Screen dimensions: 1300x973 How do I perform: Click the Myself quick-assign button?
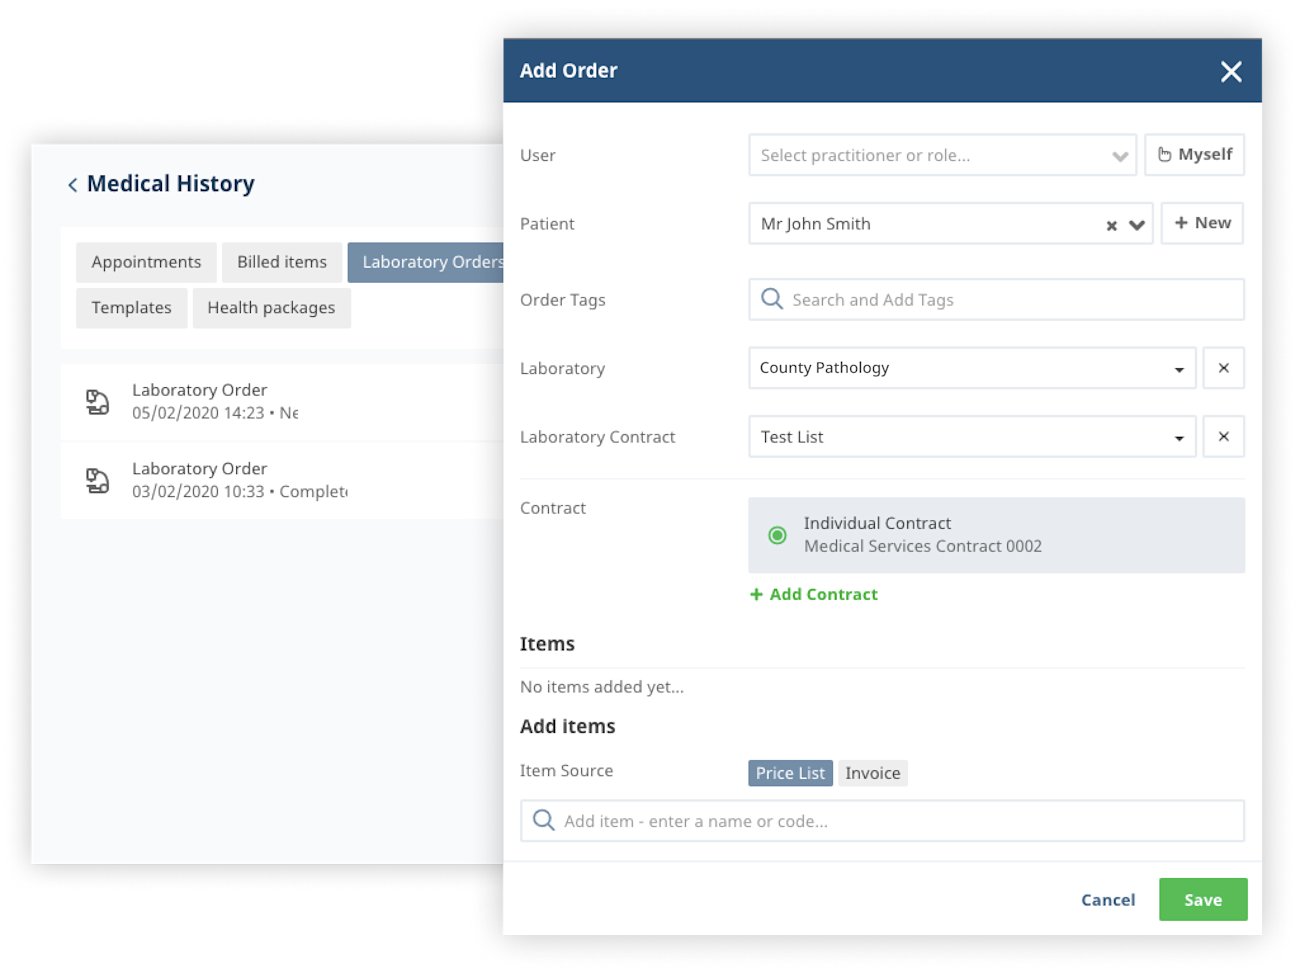click(1194, 155)
